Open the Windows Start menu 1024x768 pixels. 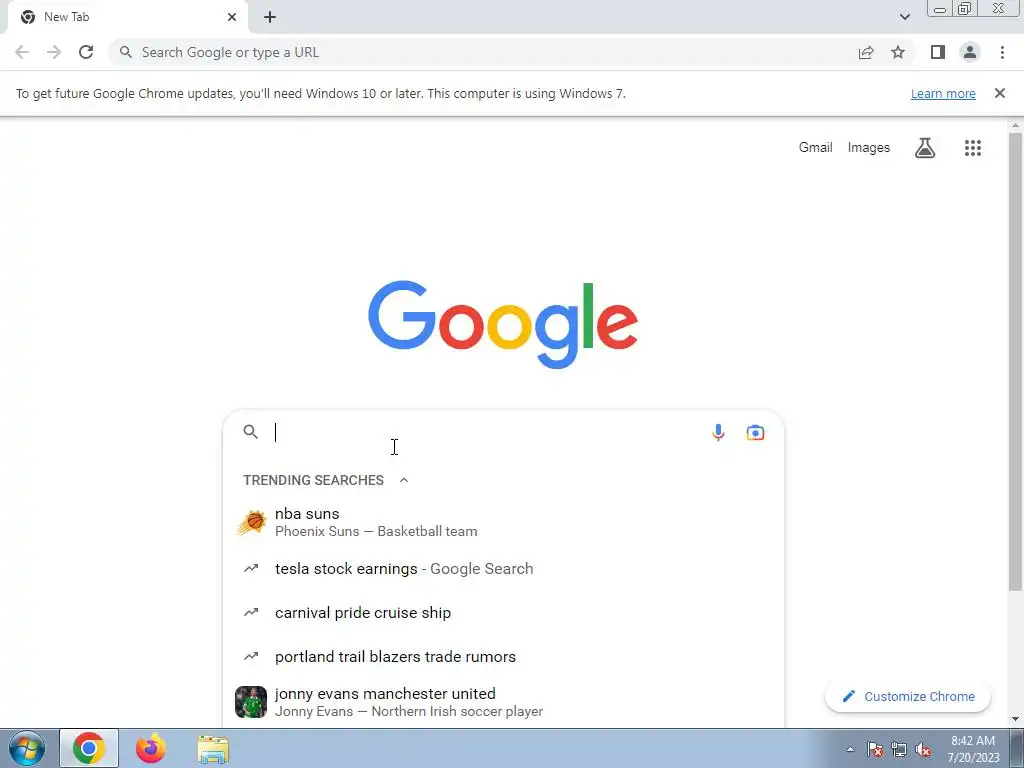(26, 748)
